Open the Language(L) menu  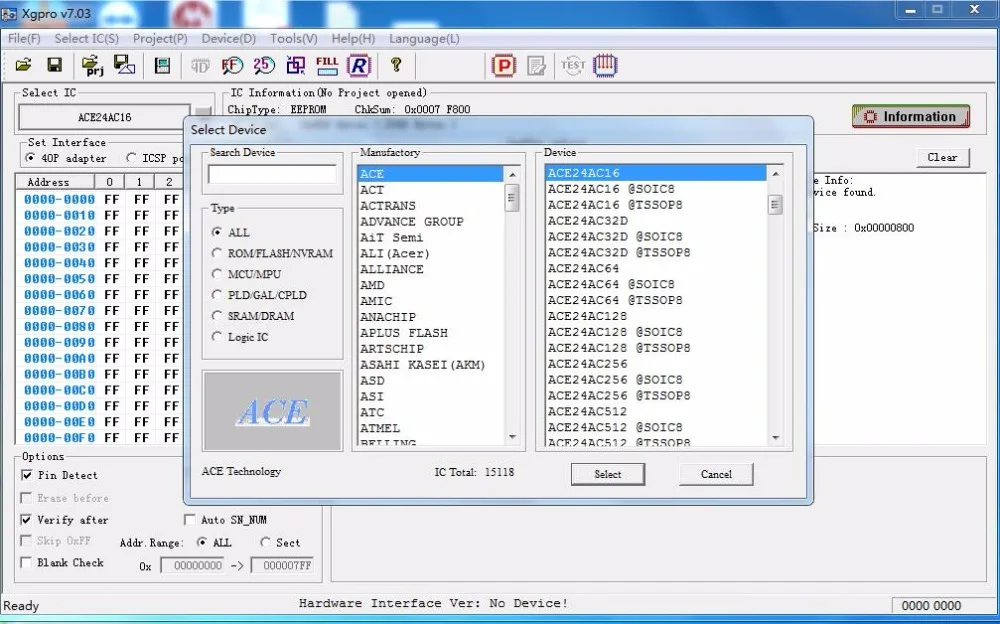(424, 38)
